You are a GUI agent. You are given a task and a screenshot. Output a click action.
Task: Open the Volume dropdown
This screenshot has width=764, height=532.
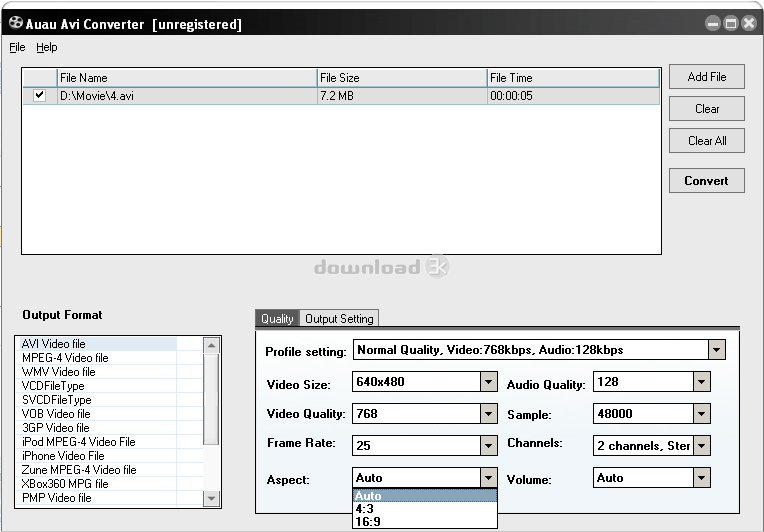[701, 478]
